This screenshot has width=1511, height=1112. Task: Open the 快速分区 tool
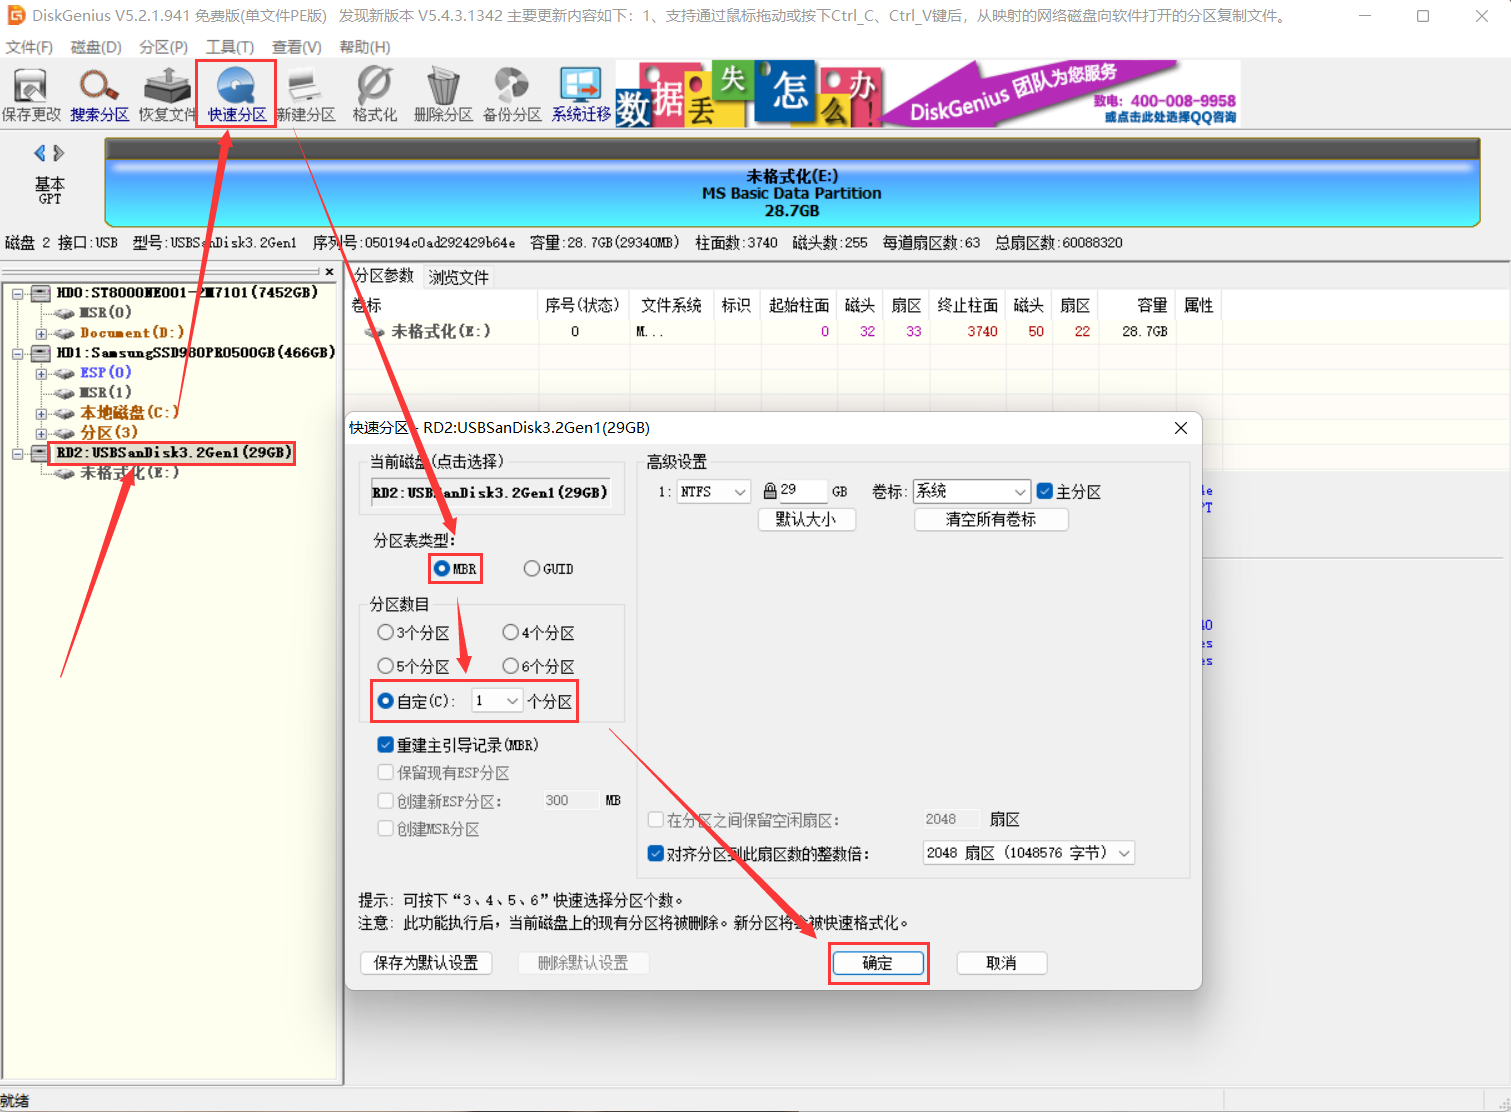point(235,90)
